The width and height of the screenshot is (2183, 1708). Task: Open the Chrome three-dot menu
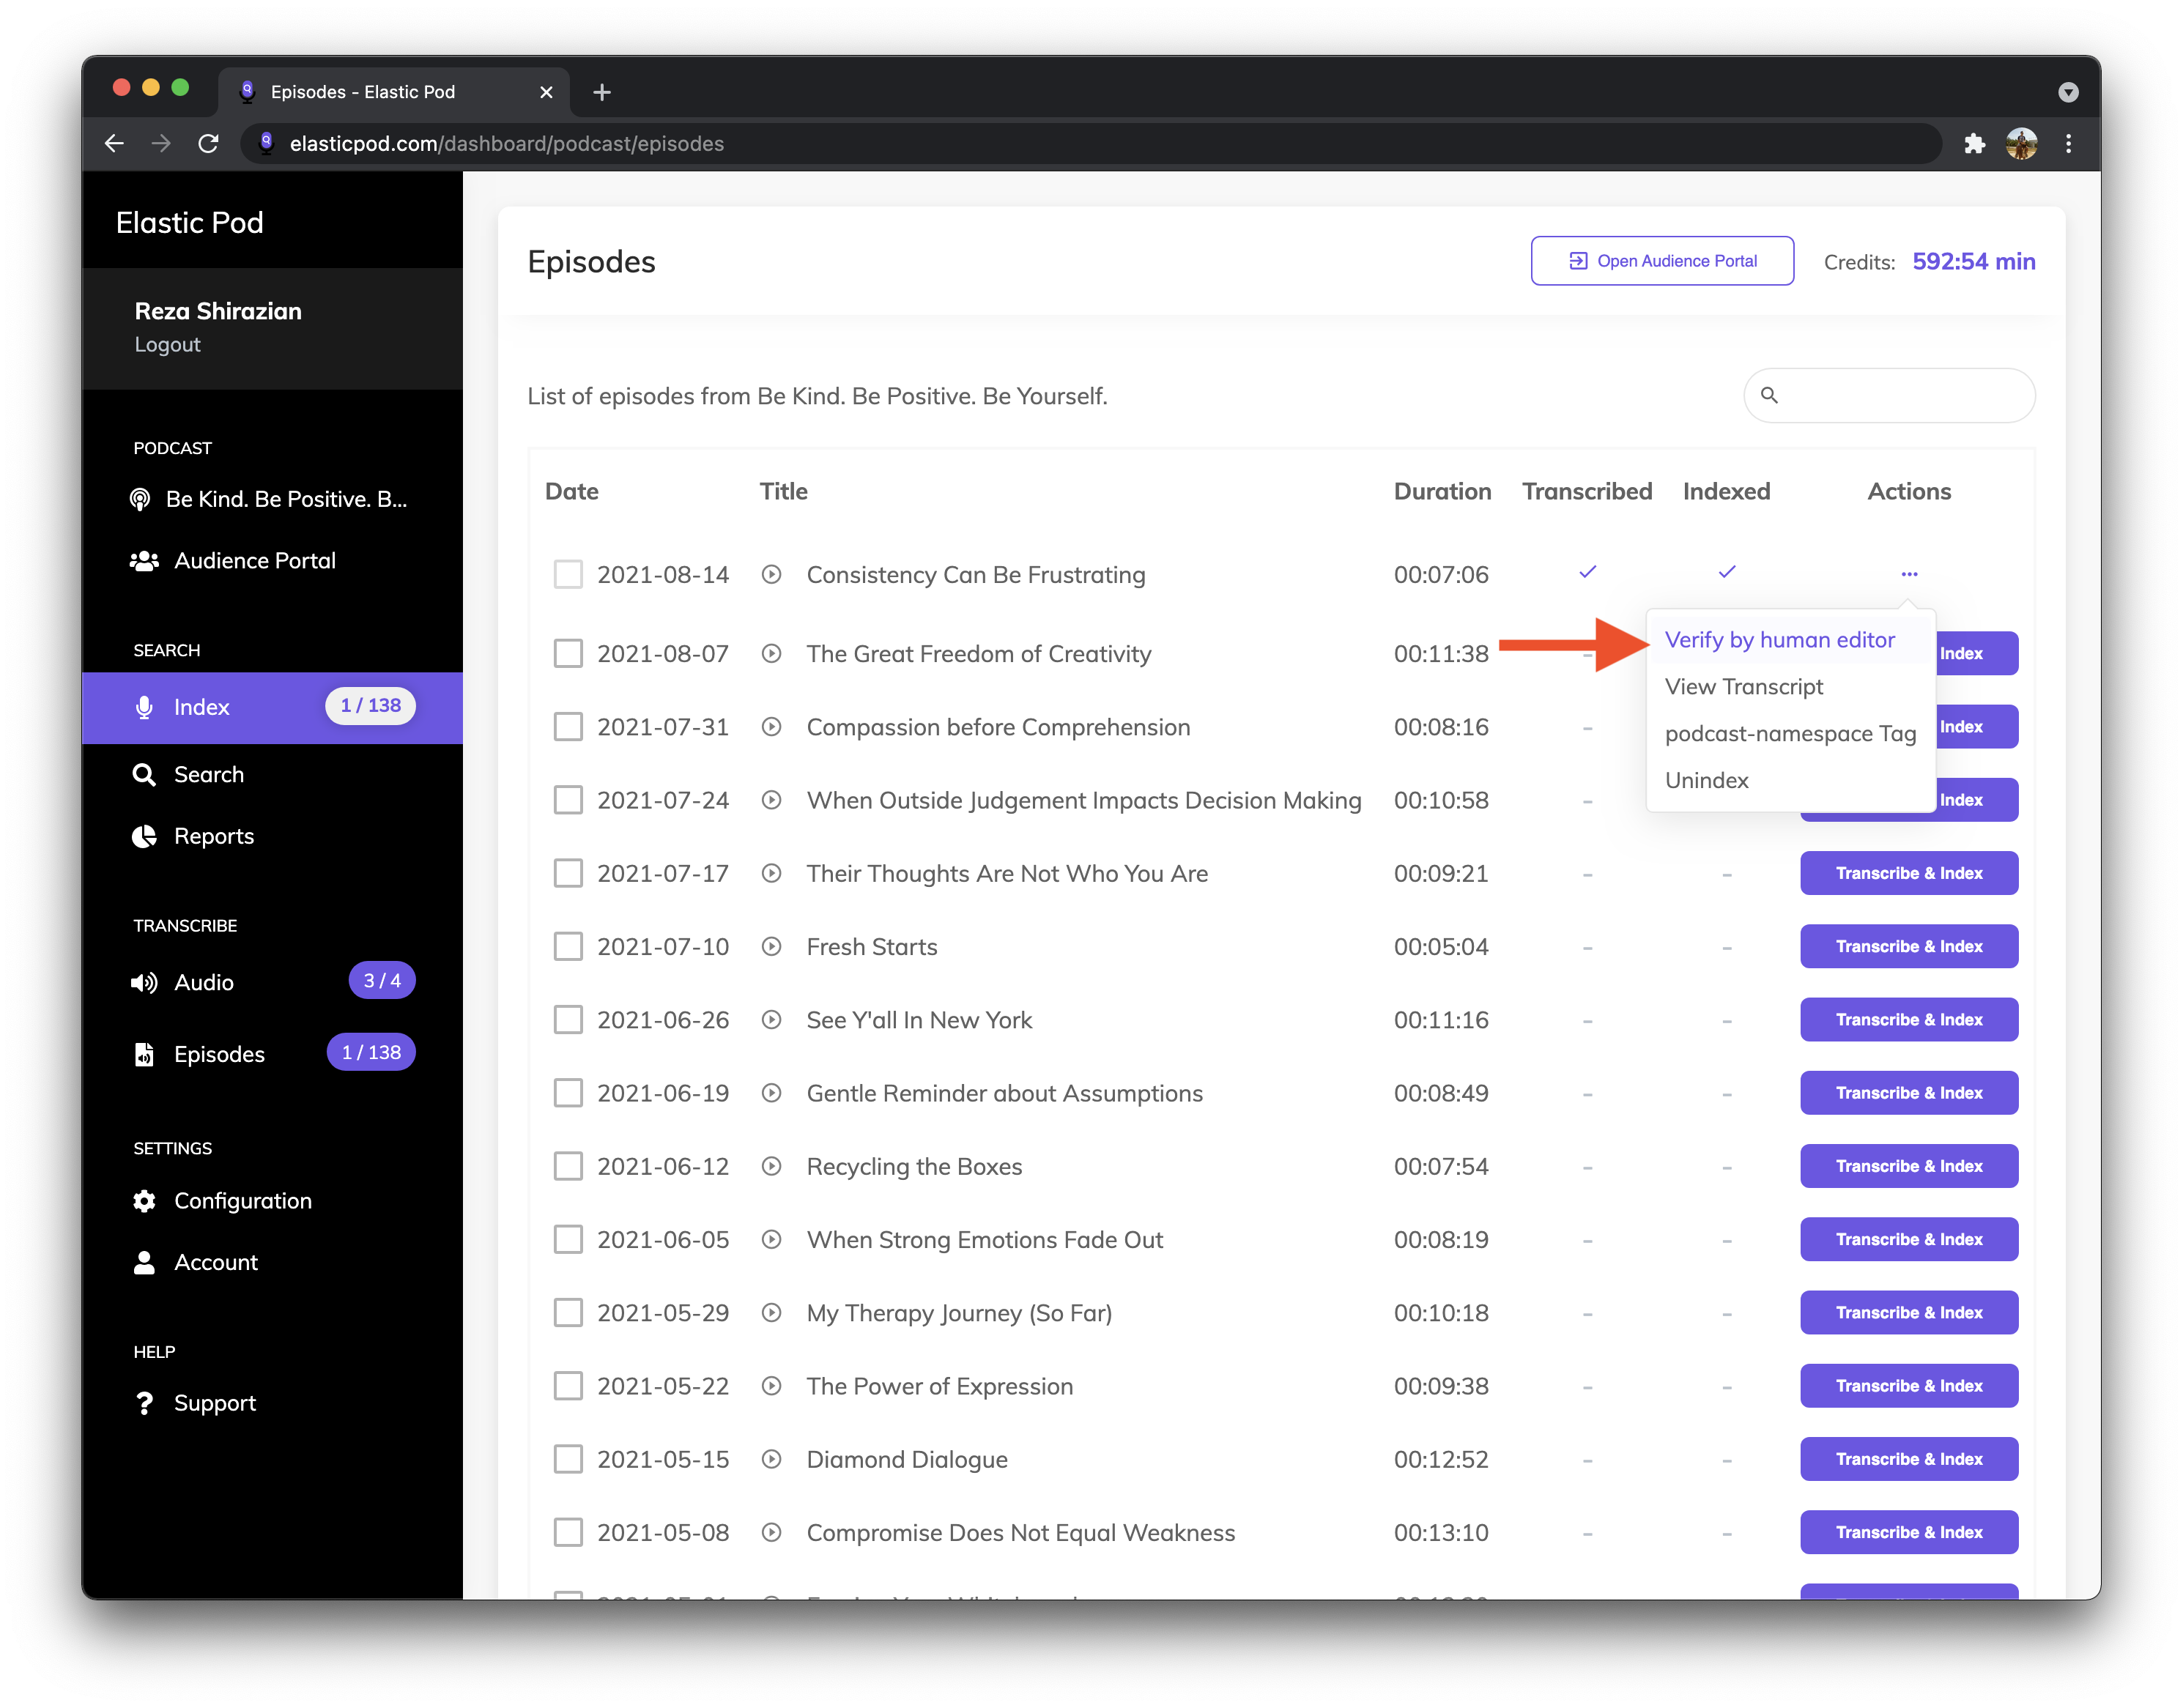click(x=2068, y=143)
